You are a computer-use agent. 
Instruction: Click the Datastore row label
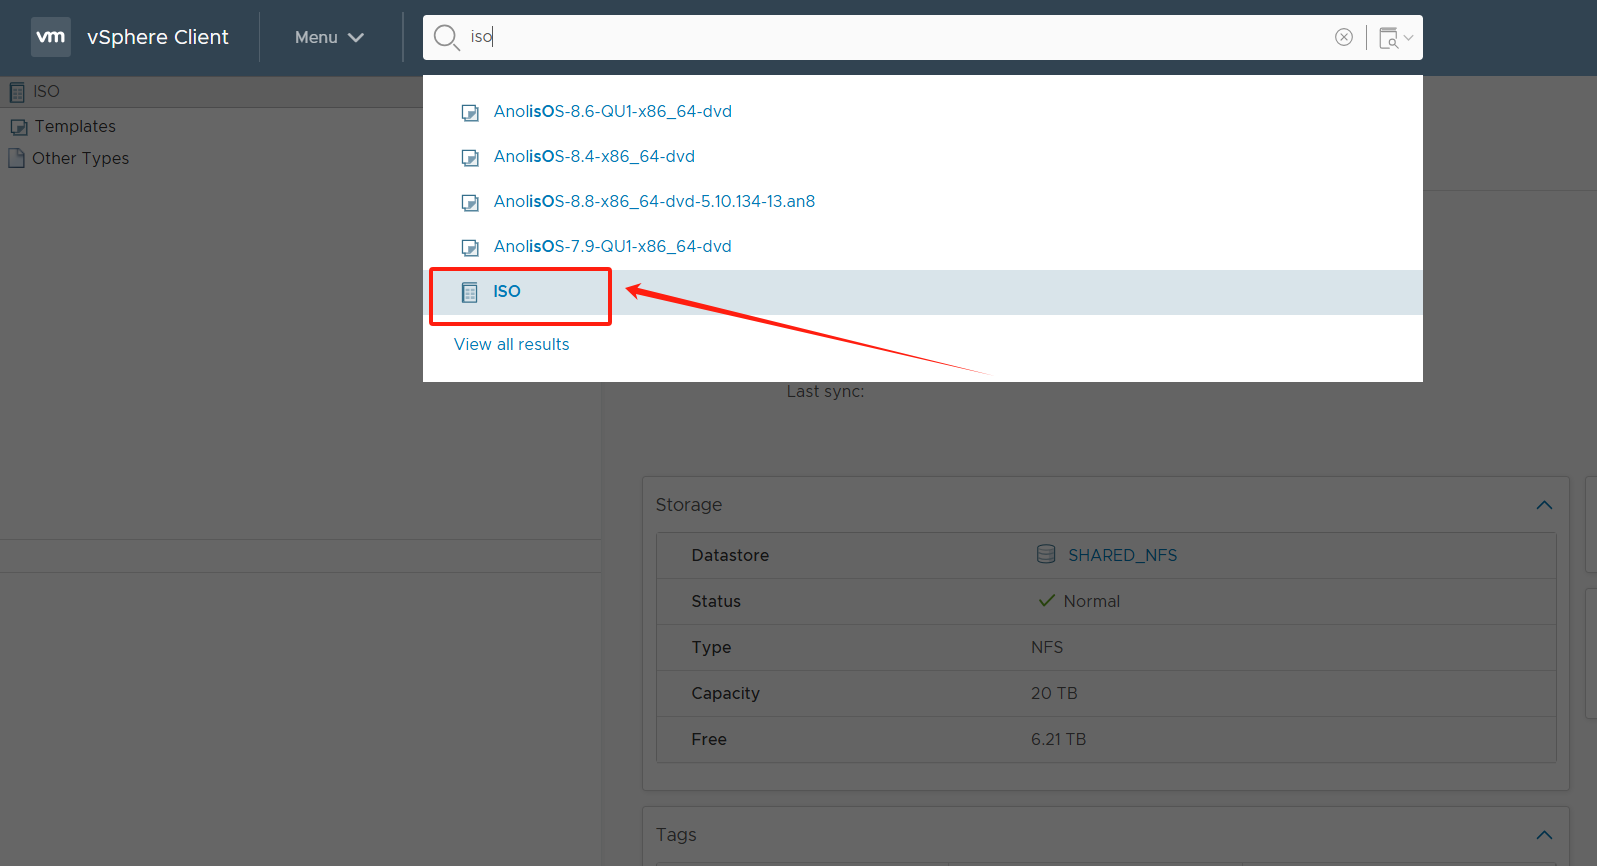[730, 555]
